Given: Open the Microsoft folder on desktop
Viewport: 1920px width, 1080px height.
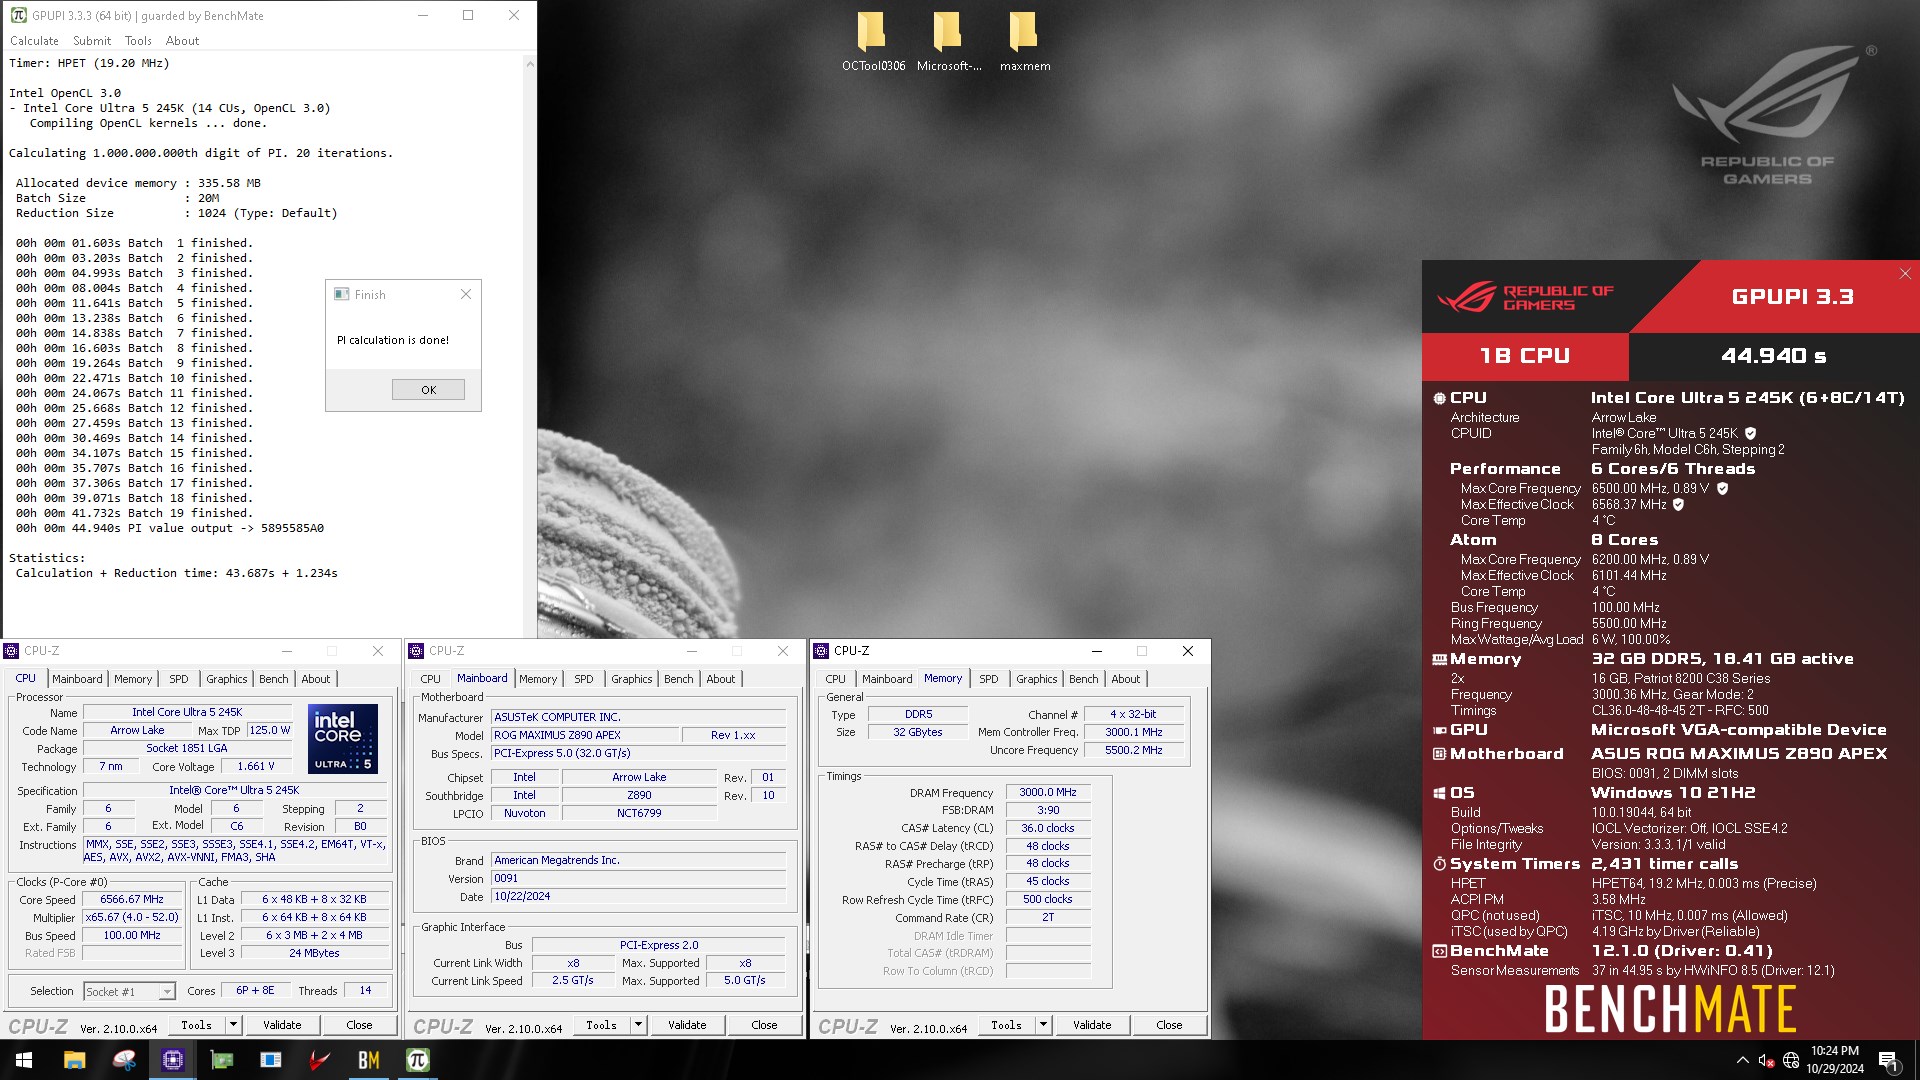Looking at the screenshot, I should point(948,42).
